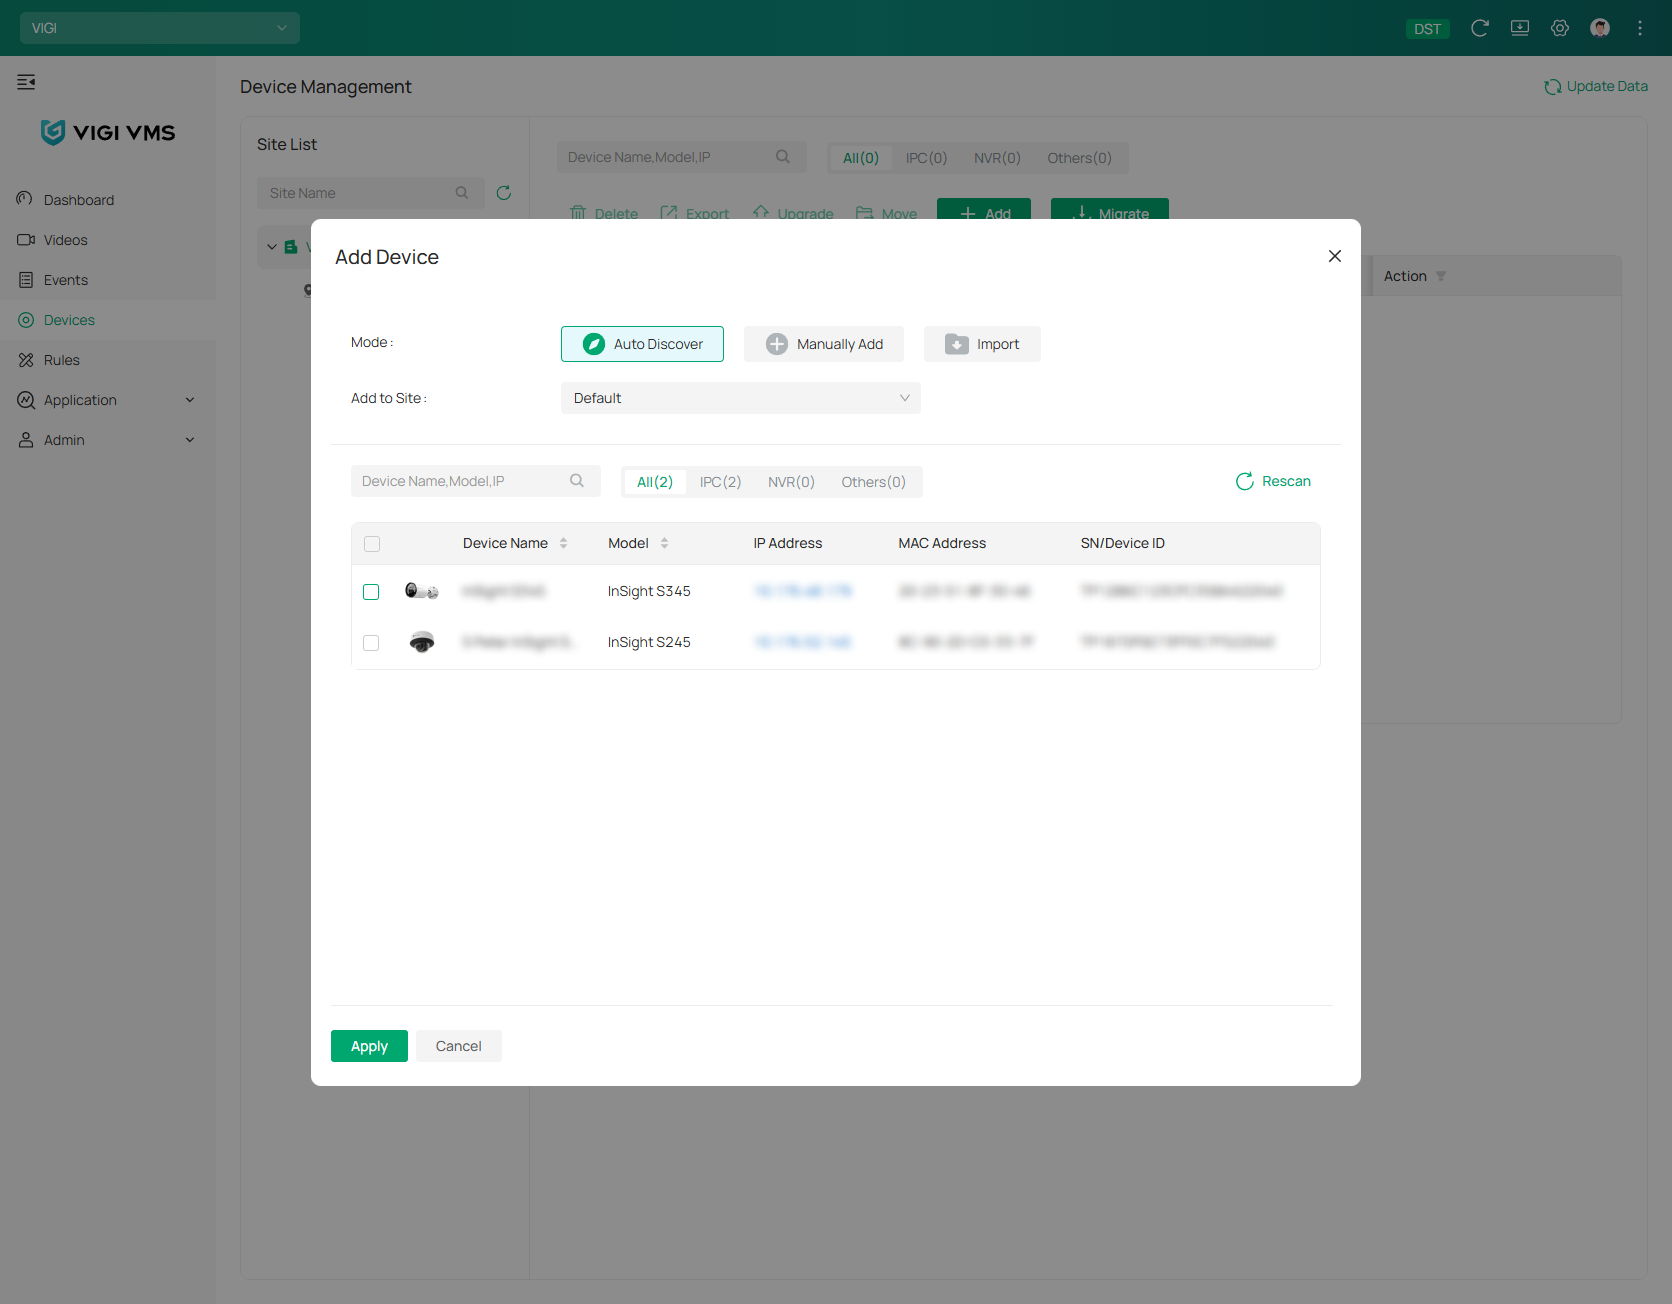Click the 'InSight S345' model cell

tap(649, 591)
